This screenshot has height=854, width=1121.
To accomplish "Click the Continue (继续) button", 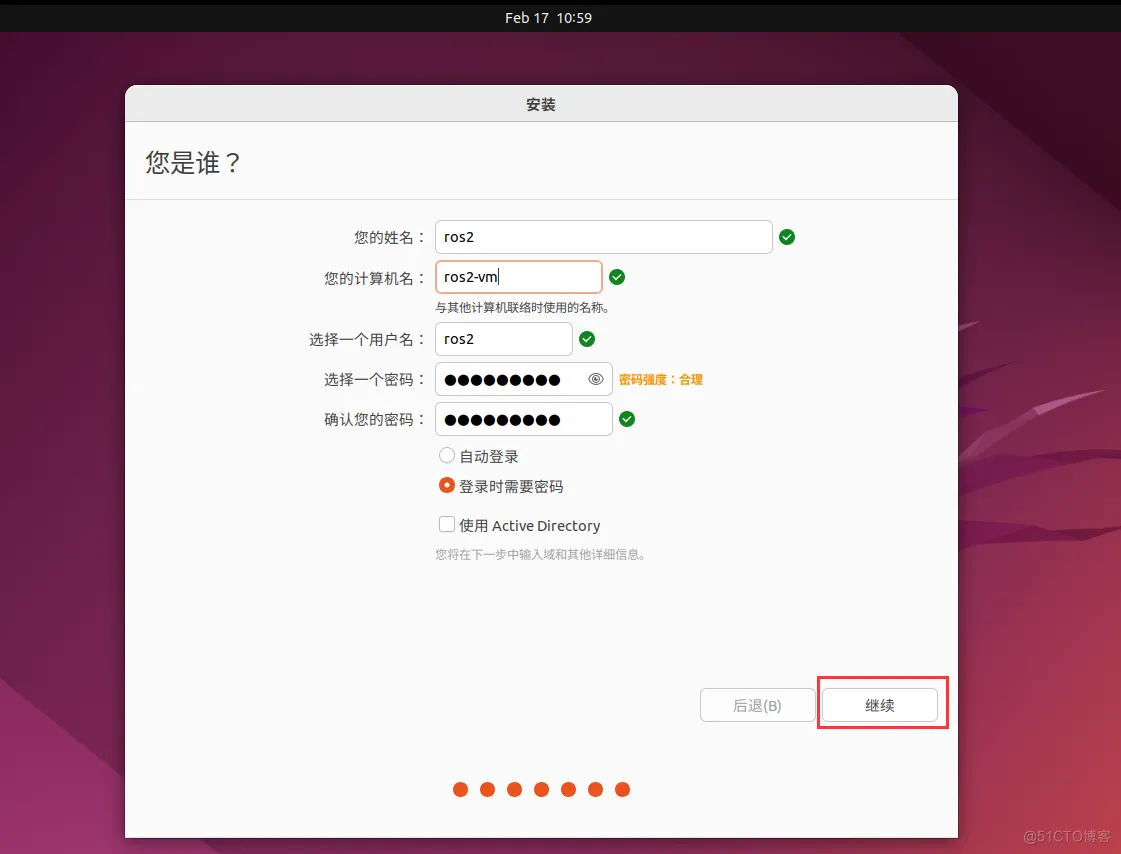I will [x=879, y=705].
